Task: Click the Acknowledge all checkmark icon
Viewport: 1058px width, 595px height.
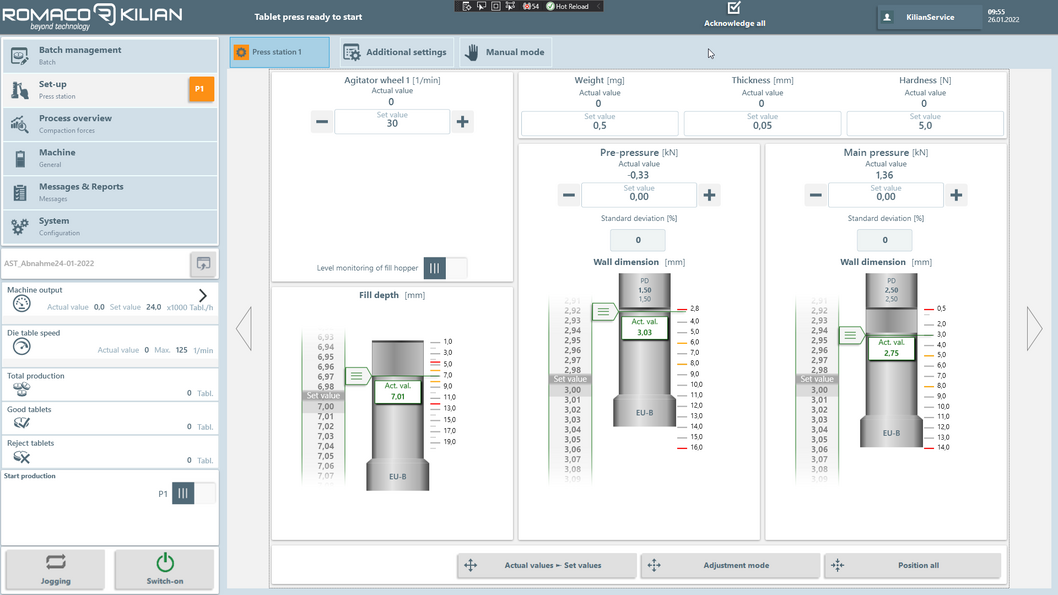Action: 734,8
